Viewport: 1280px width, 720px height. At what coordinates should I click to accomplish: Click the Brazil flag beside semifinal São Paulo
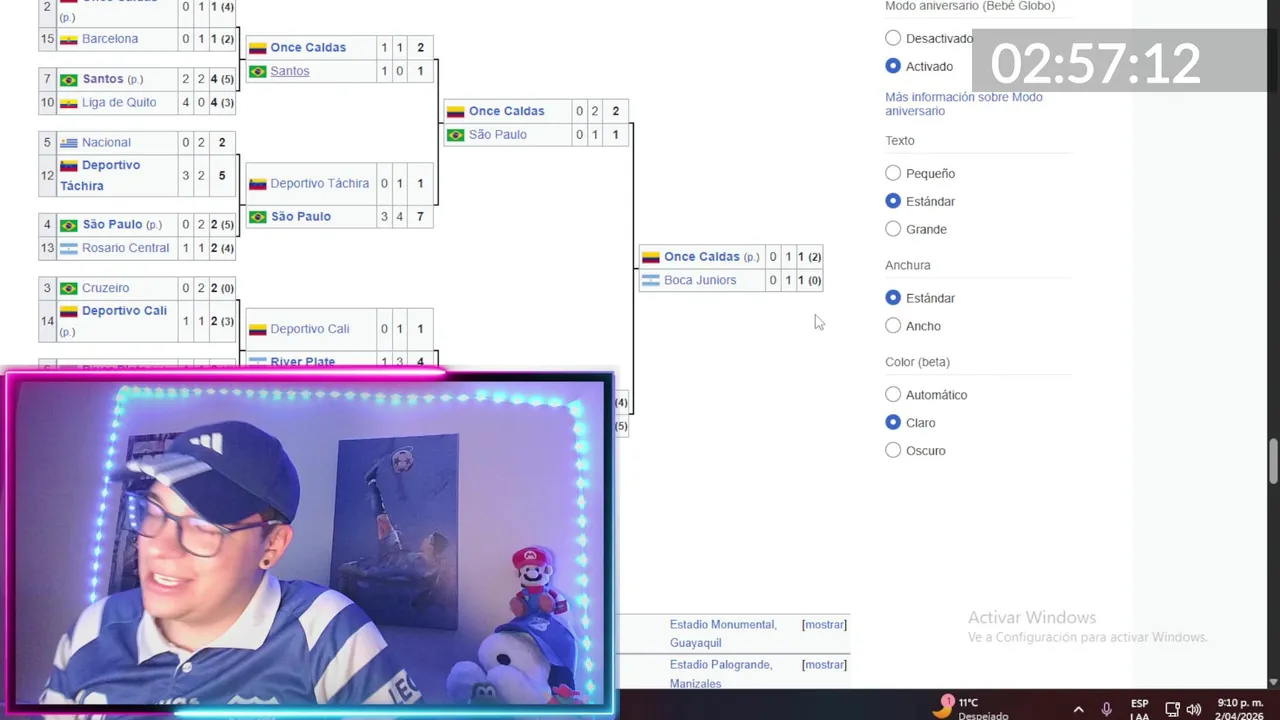pyautogui.click(x=455, y=135)
